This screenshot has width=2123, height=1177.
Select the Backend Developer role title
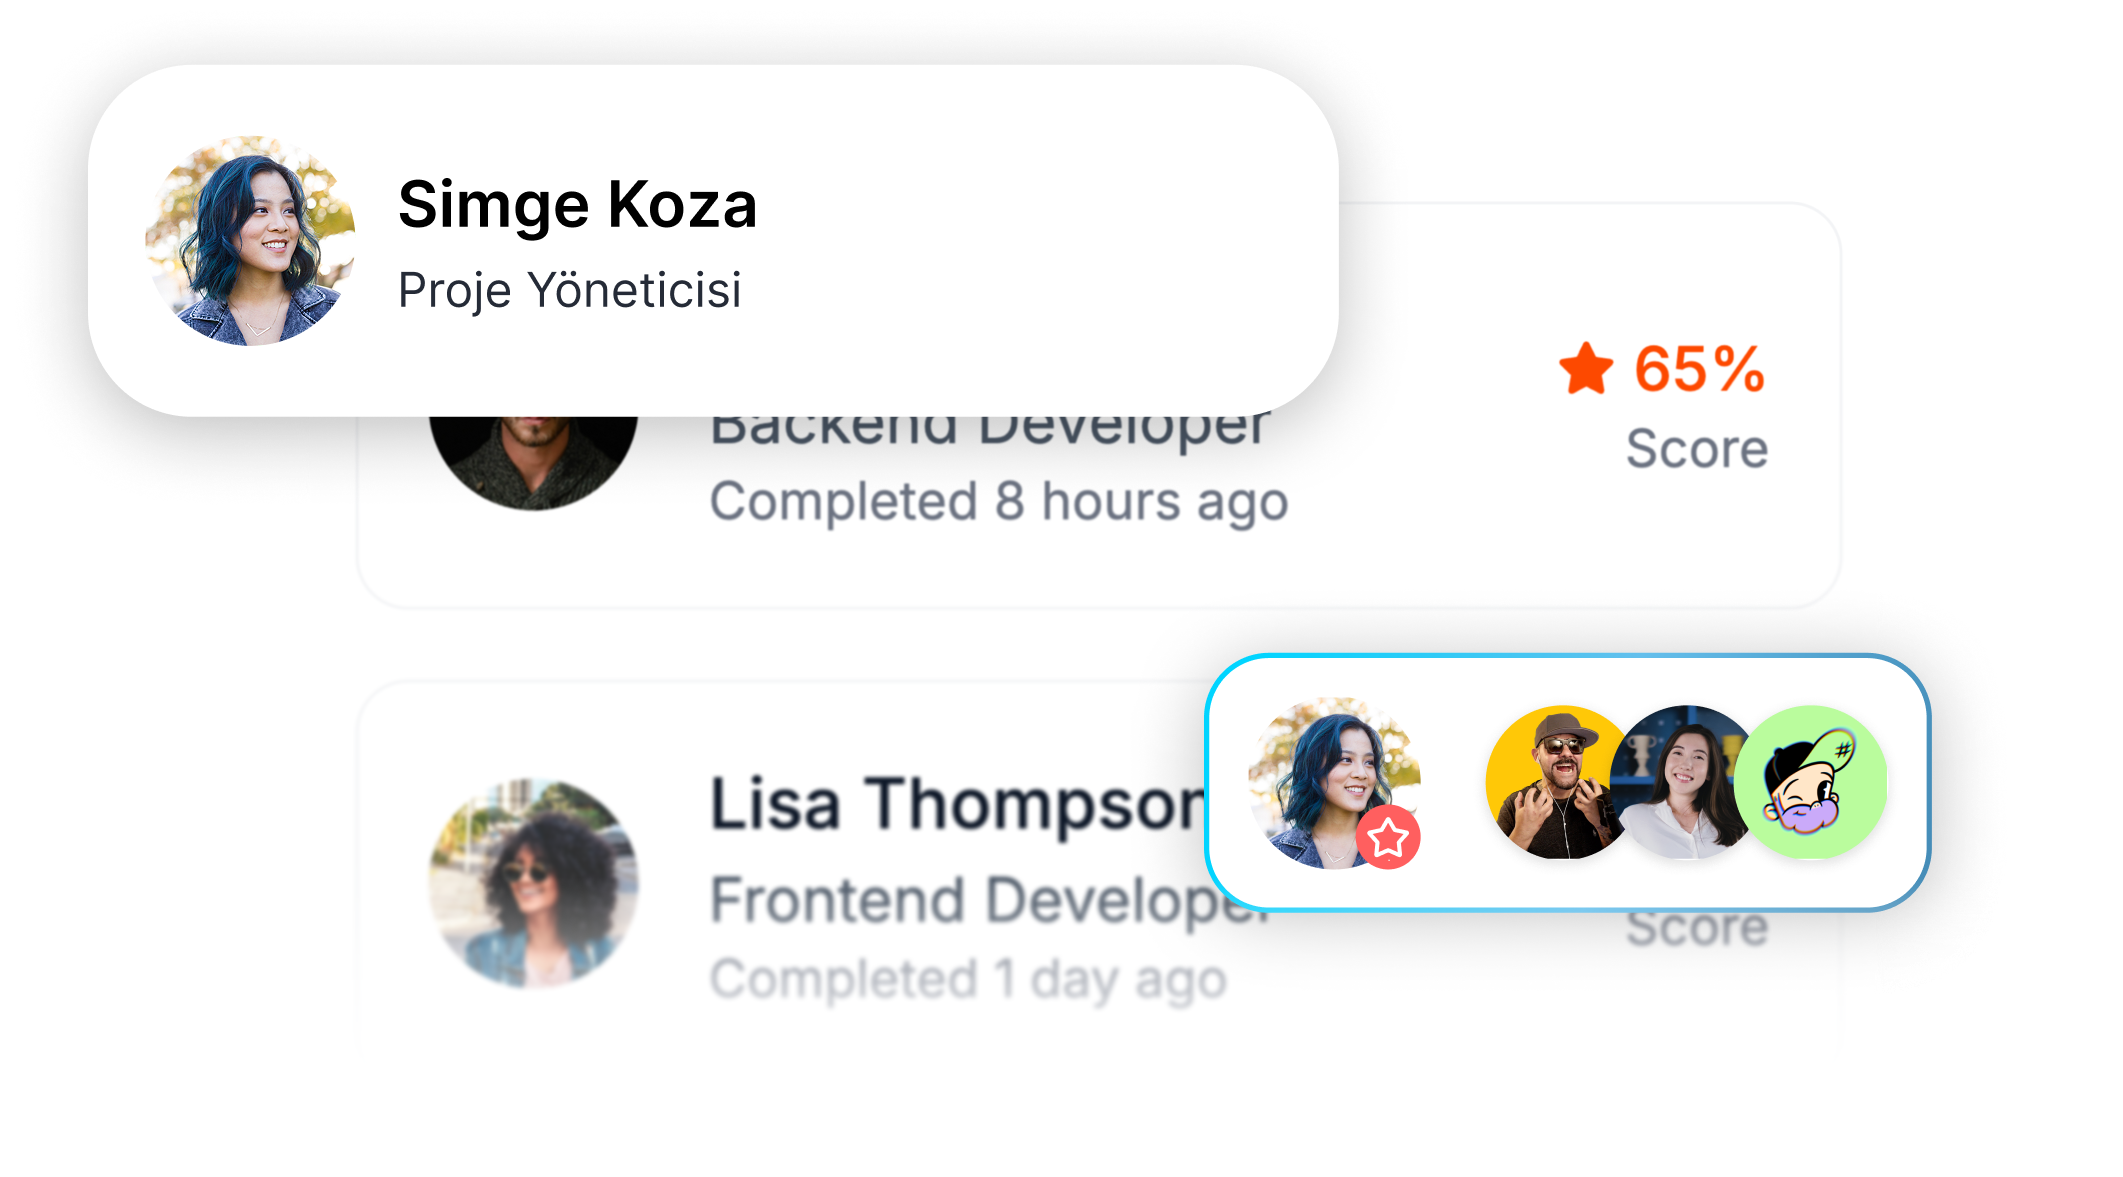click(x=988, y=430)
